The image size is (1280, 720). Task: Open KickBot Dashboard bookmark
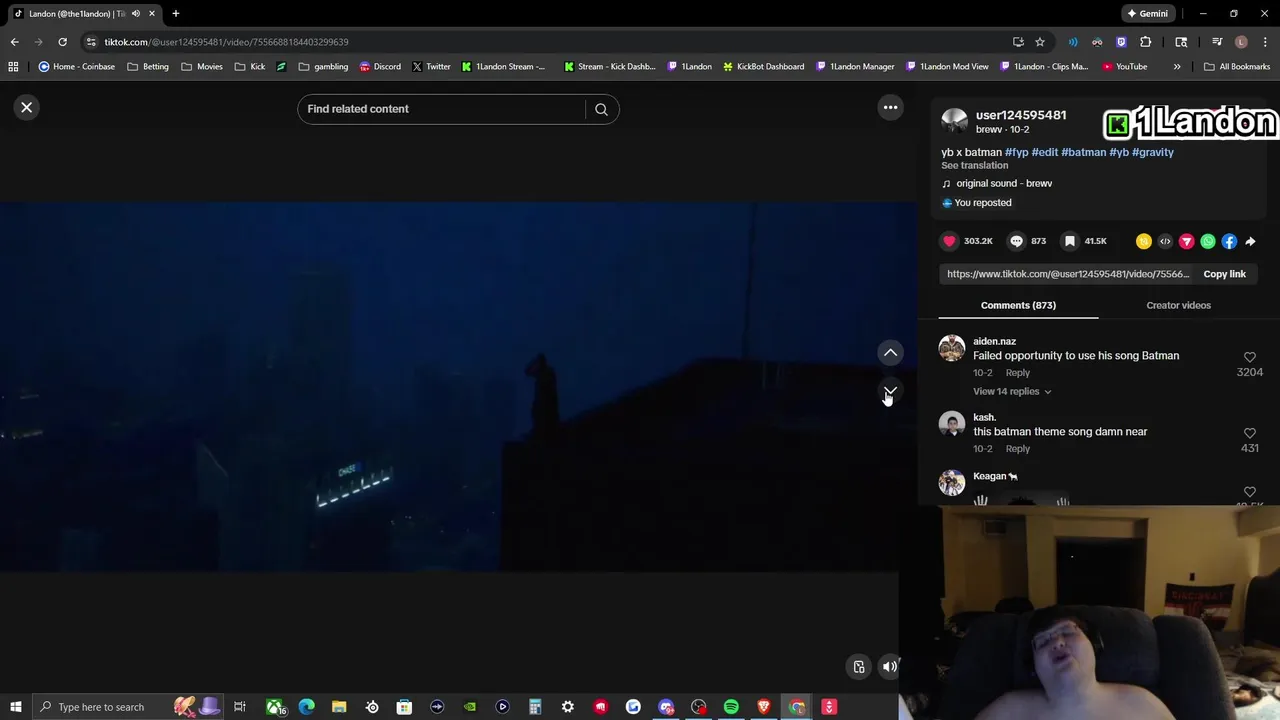click(x=764, y=66)
